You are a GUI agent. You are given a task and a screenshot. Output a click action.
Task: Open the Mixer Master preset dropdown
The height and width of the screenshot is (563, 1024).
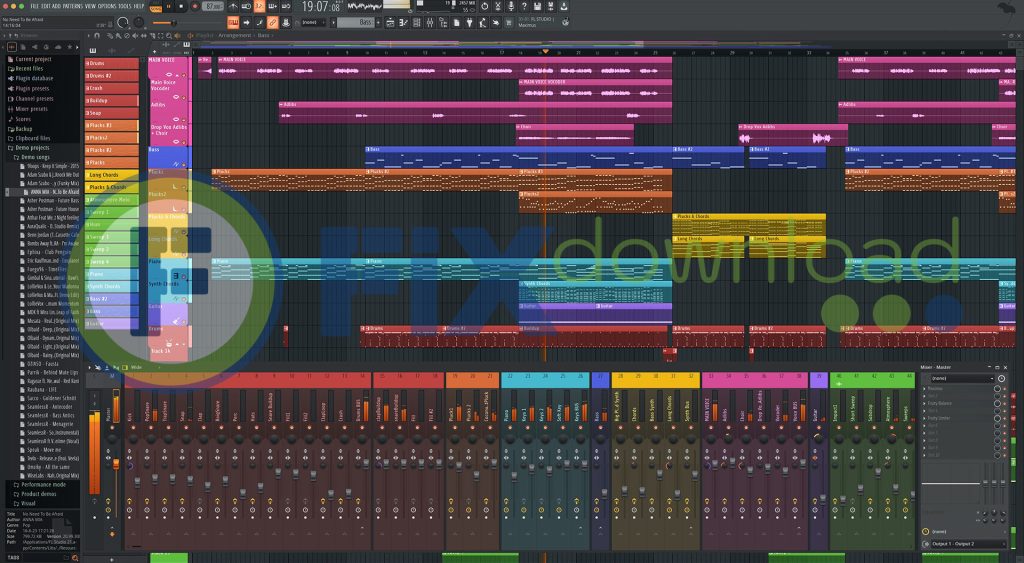[x=962, y=379]
